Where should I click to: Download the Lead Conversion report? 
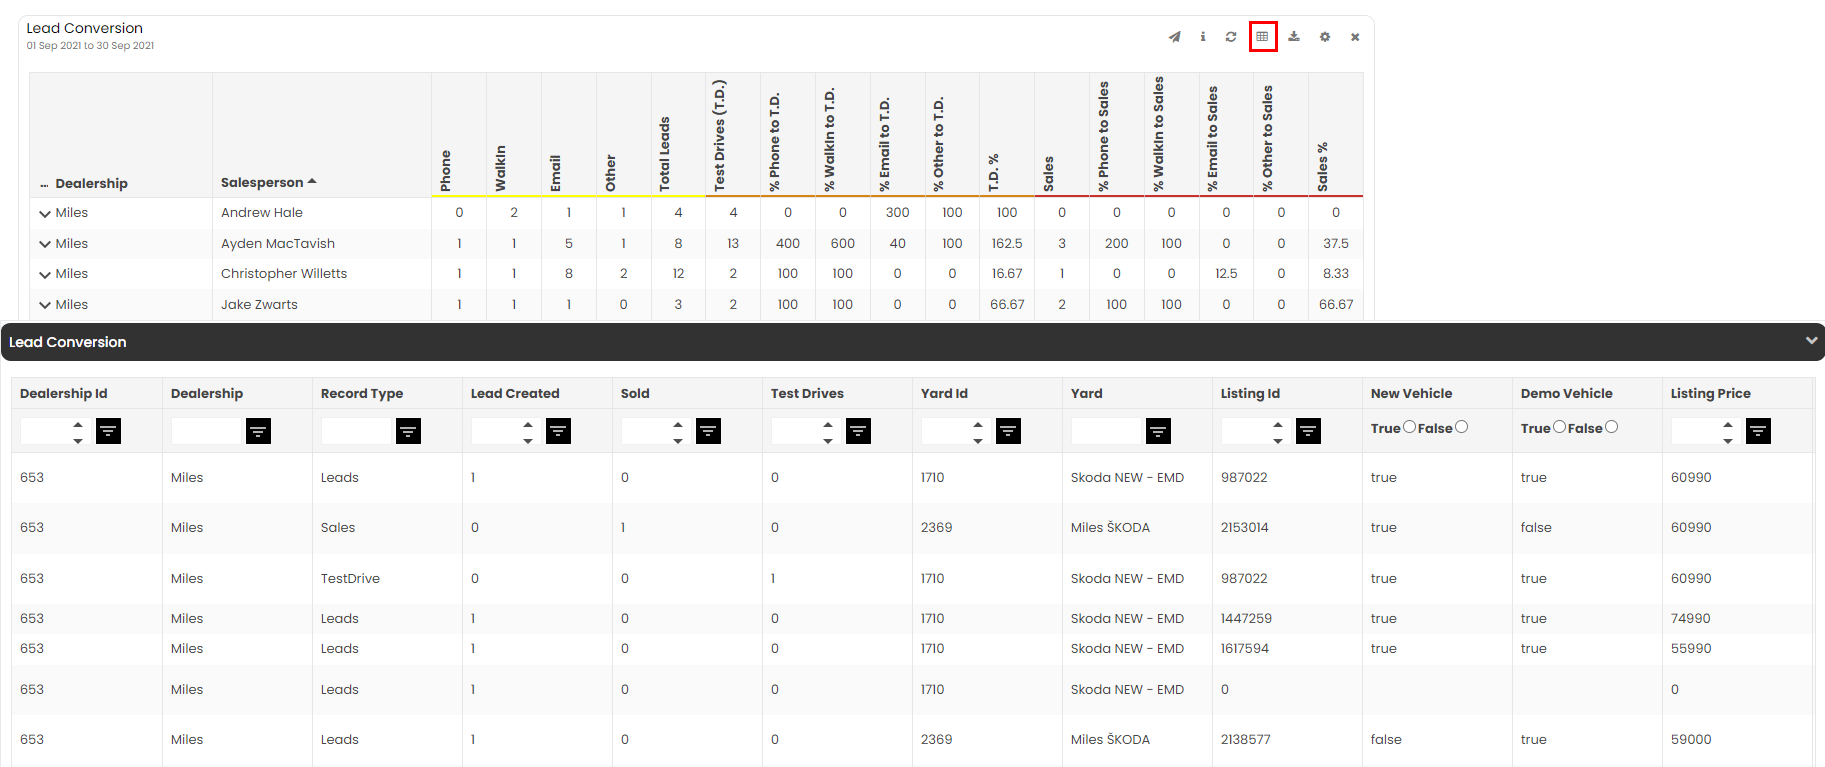click(x=1294, y=37)
